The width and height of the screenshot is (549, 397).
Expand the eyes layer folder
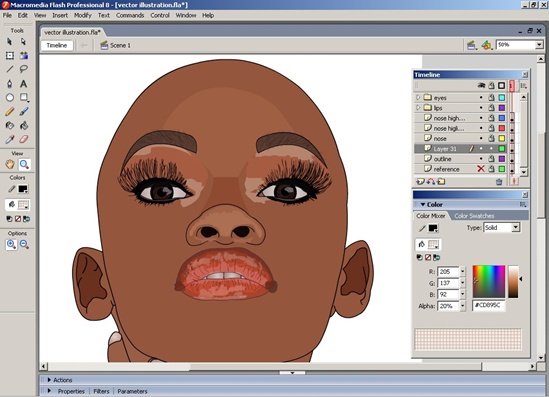418,97
